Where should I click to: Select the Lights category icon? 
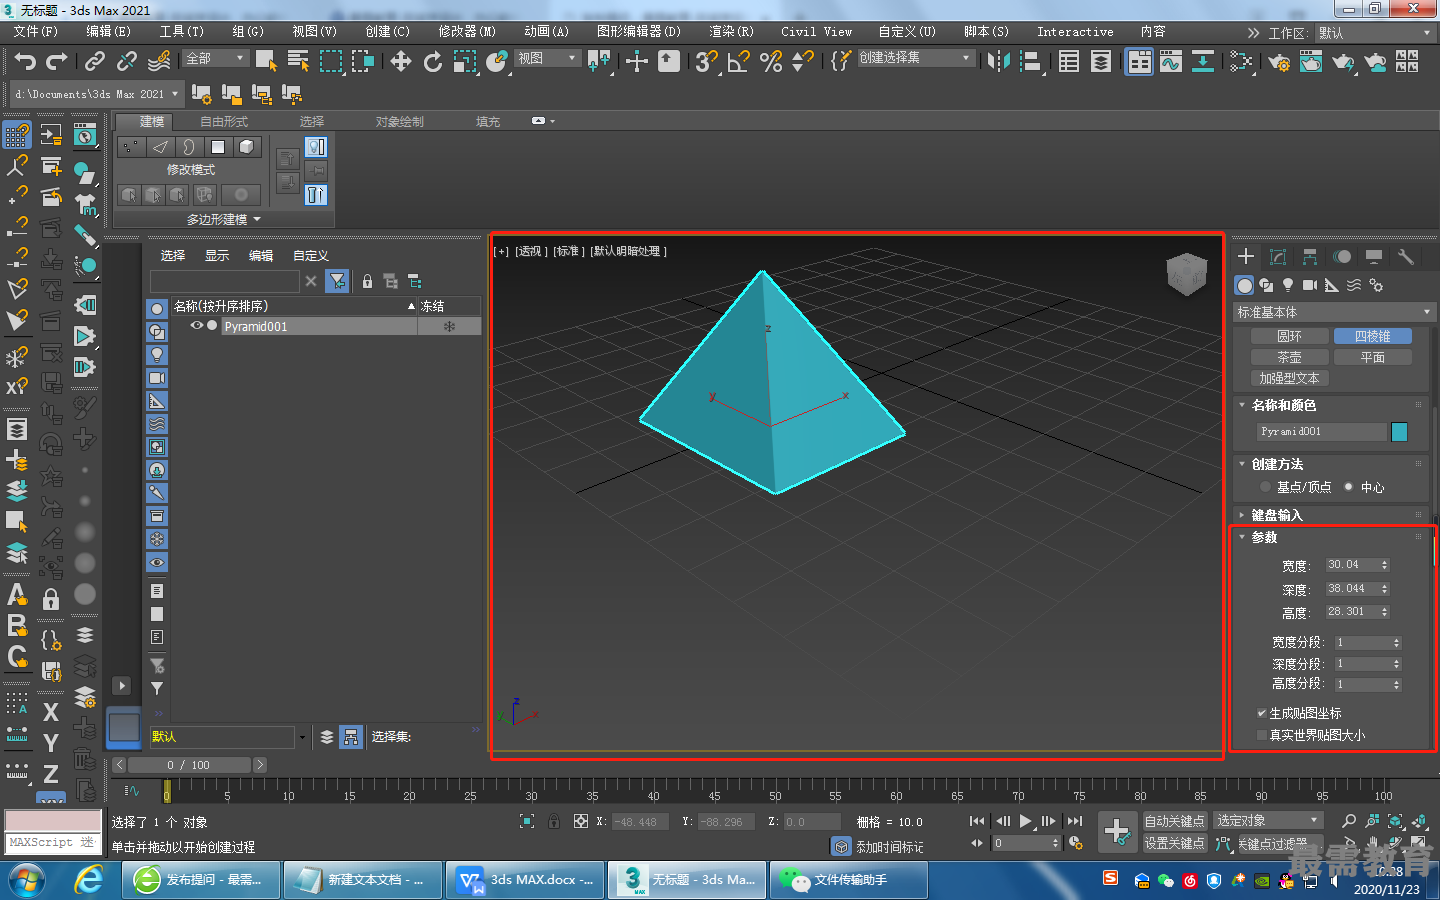pyautogui.click(x=1288, y=285)
